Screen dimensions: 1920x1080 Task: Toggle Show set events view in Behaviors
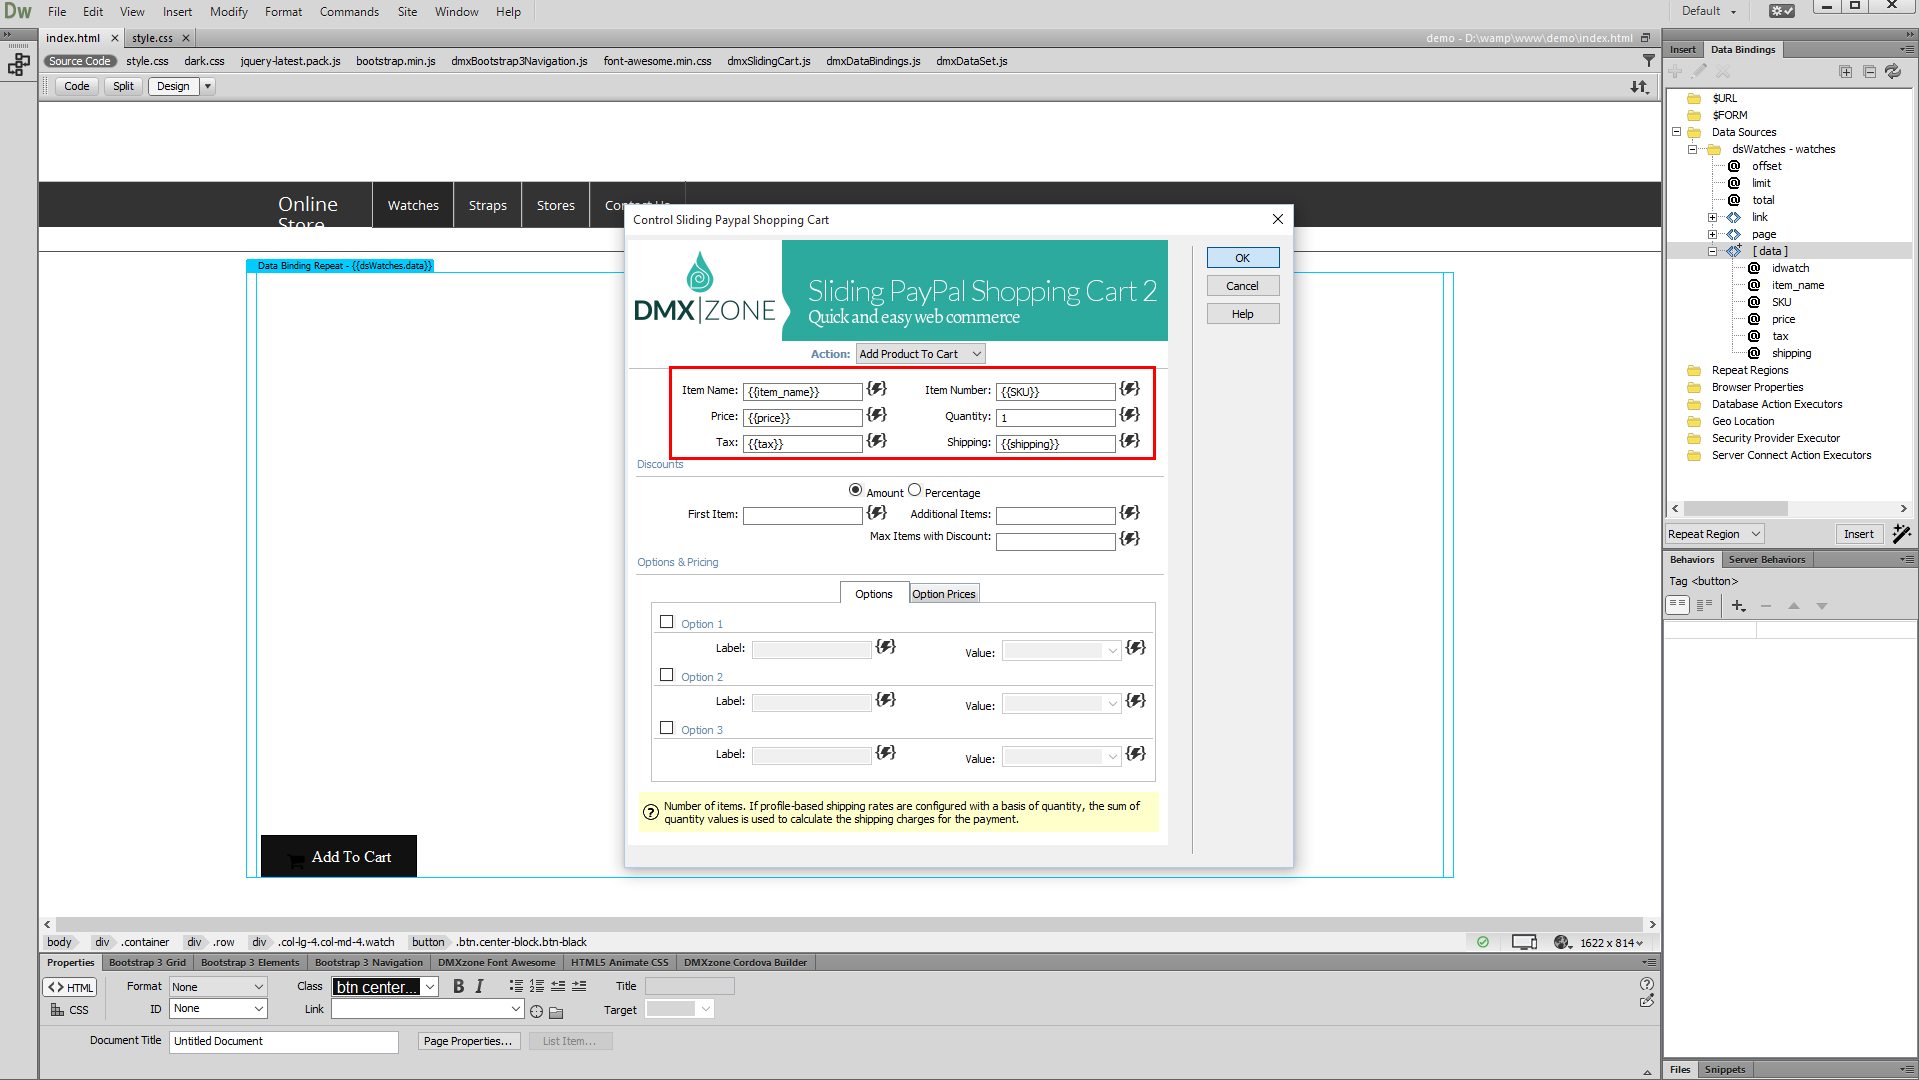pyautogui.click(x=1677, y=605)
